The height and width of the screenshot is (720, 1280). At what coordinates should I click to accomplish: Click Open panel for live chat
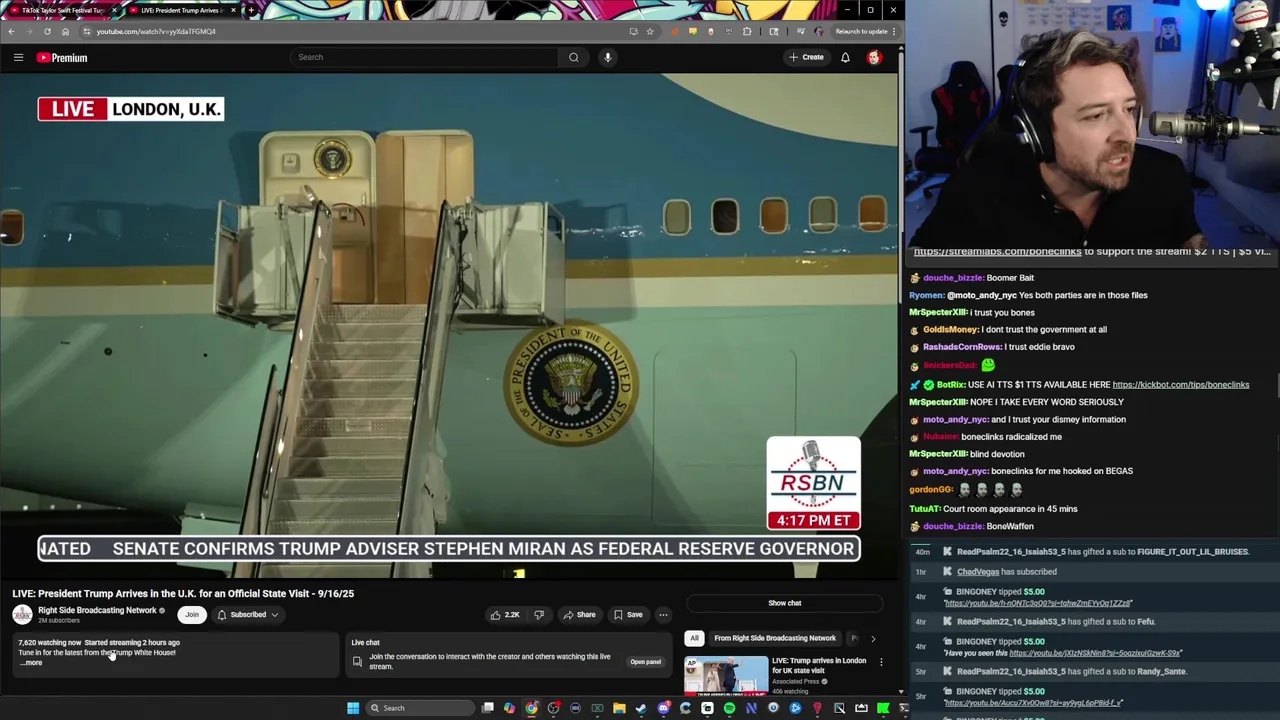pyautogui.click(x=645, y=662)
